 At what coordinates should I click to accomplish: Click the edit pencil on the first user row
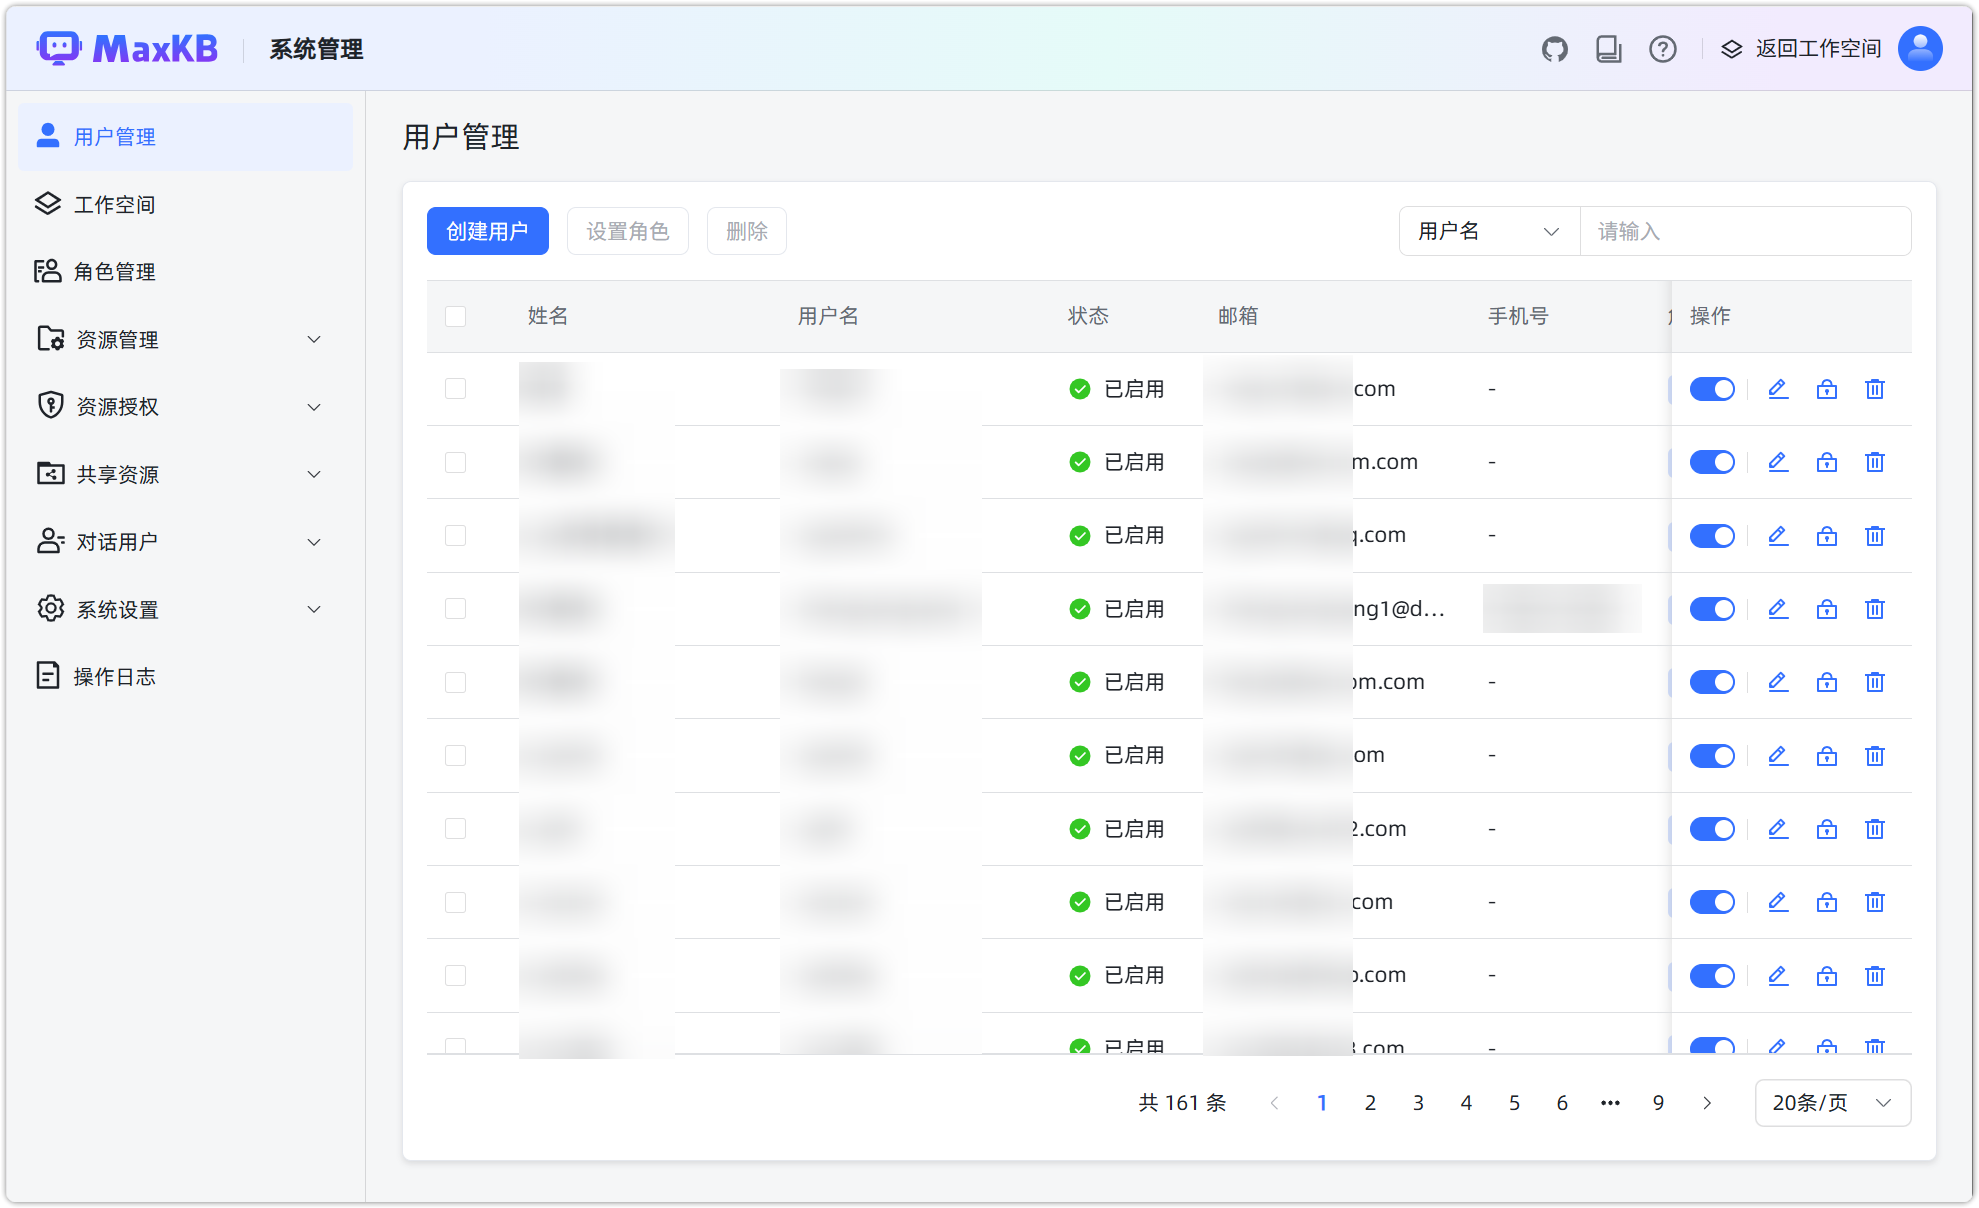coord(1777,389)
